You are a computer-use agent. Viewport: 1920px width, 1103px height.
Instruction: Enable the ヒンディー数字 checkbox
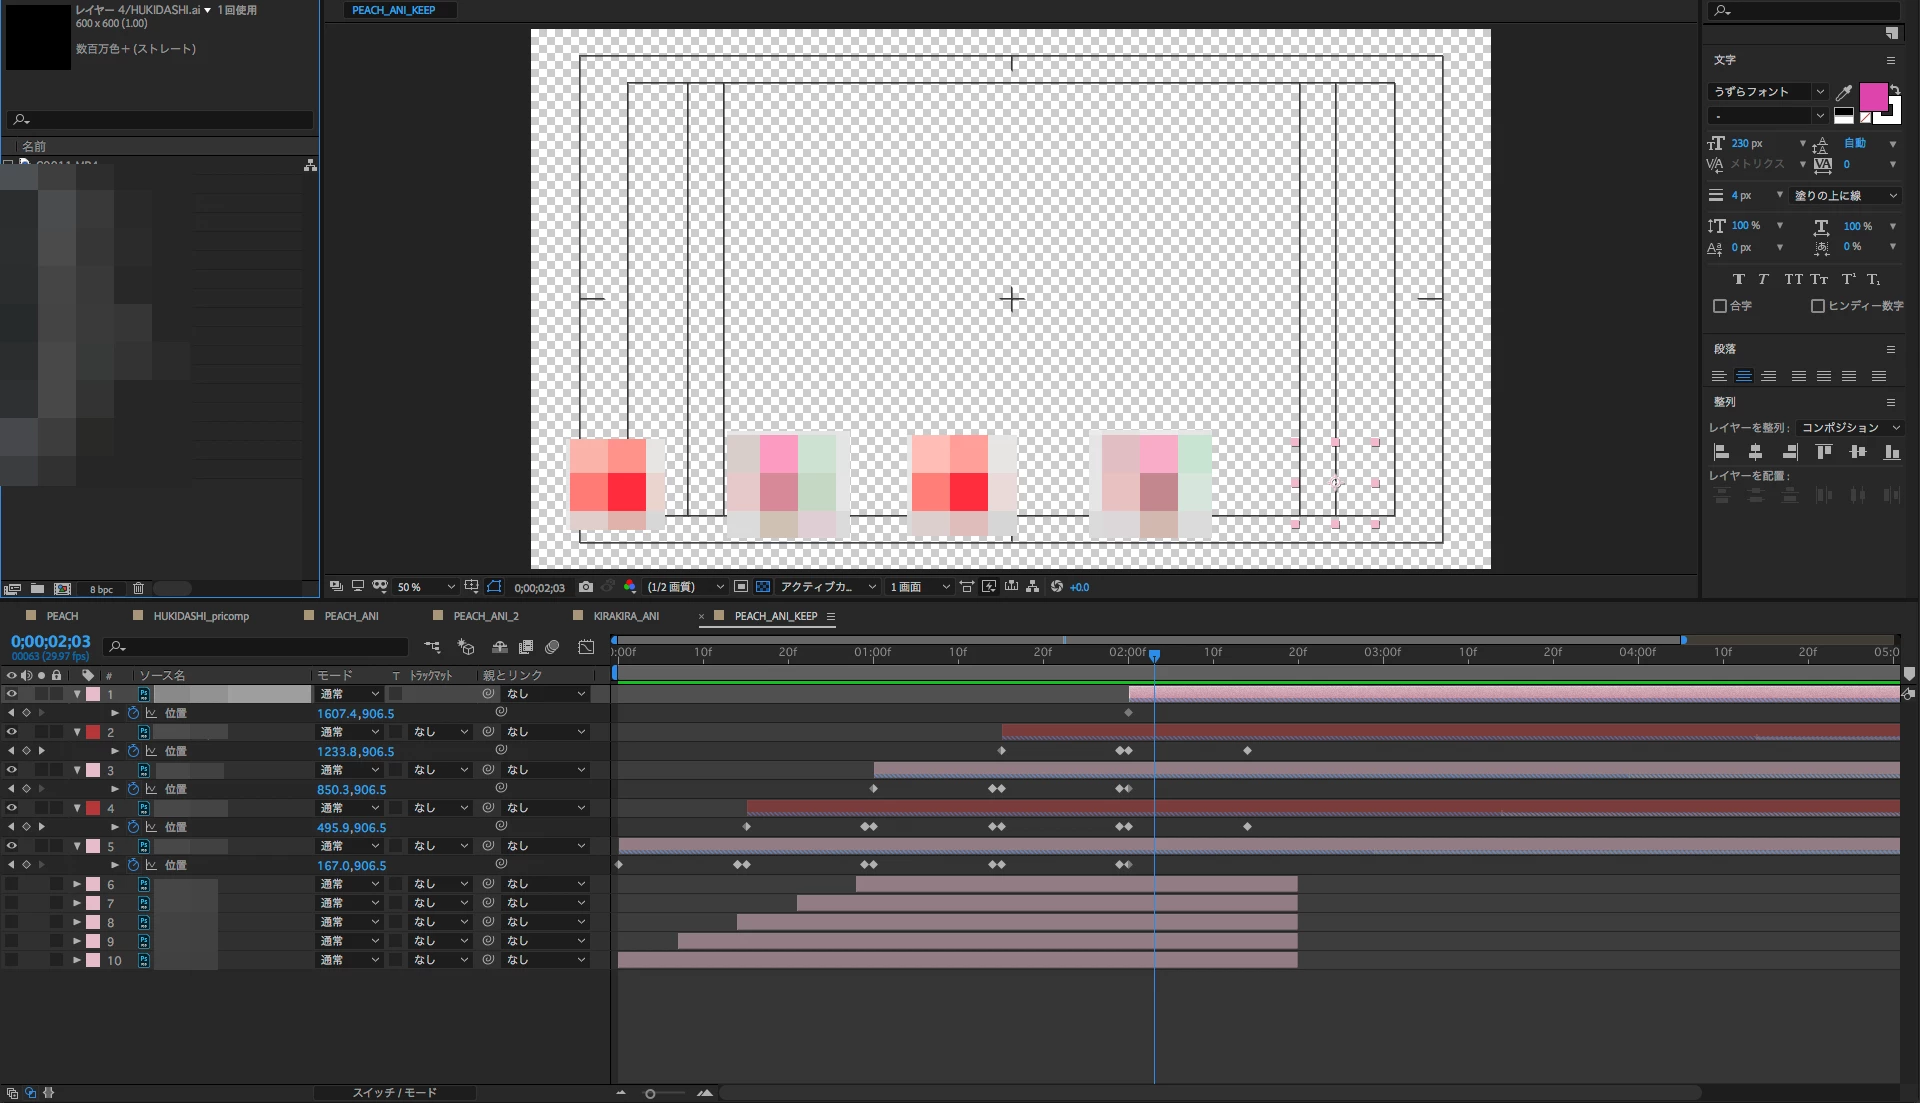coord(1818,306)
